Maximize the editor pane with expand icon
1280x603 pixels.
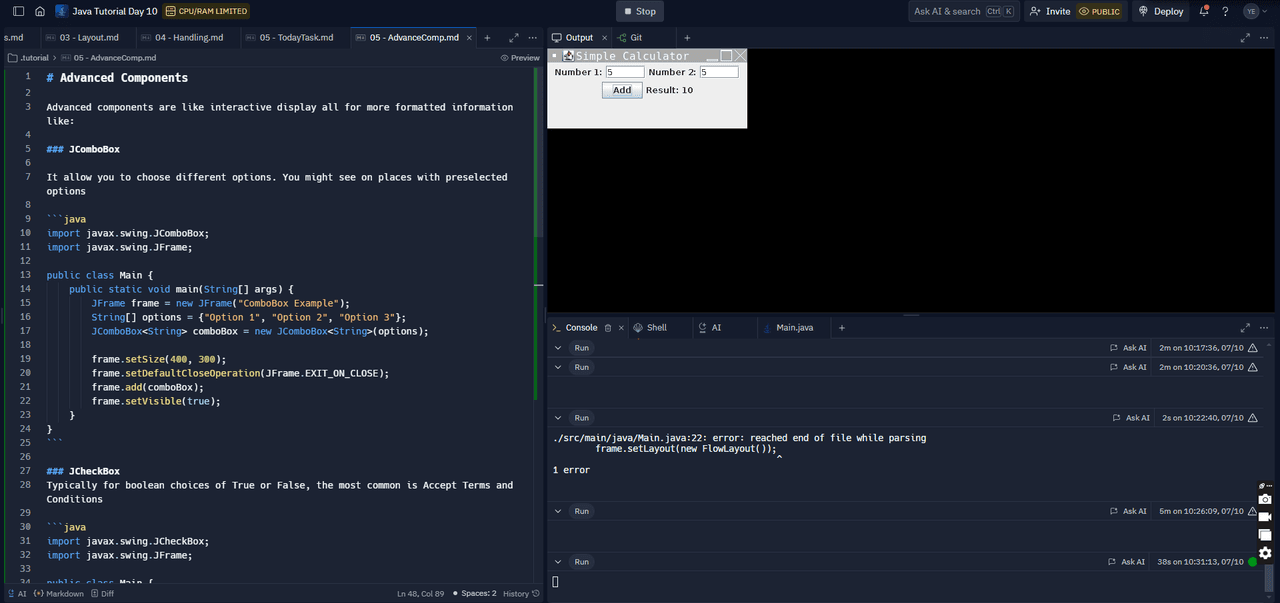click(514, 37)
